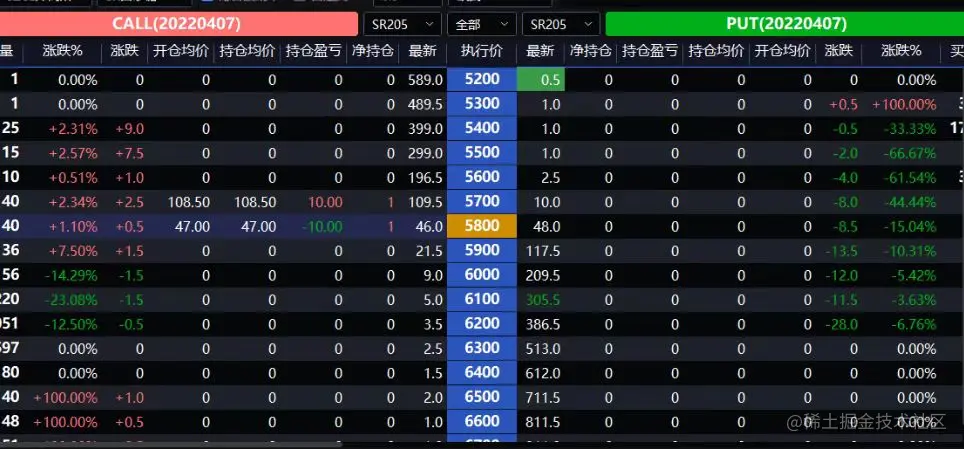This screenshot has height=449, width=964.
Task: Click PUT side 持仓均价 column header
Action: (x=716, y=51)
